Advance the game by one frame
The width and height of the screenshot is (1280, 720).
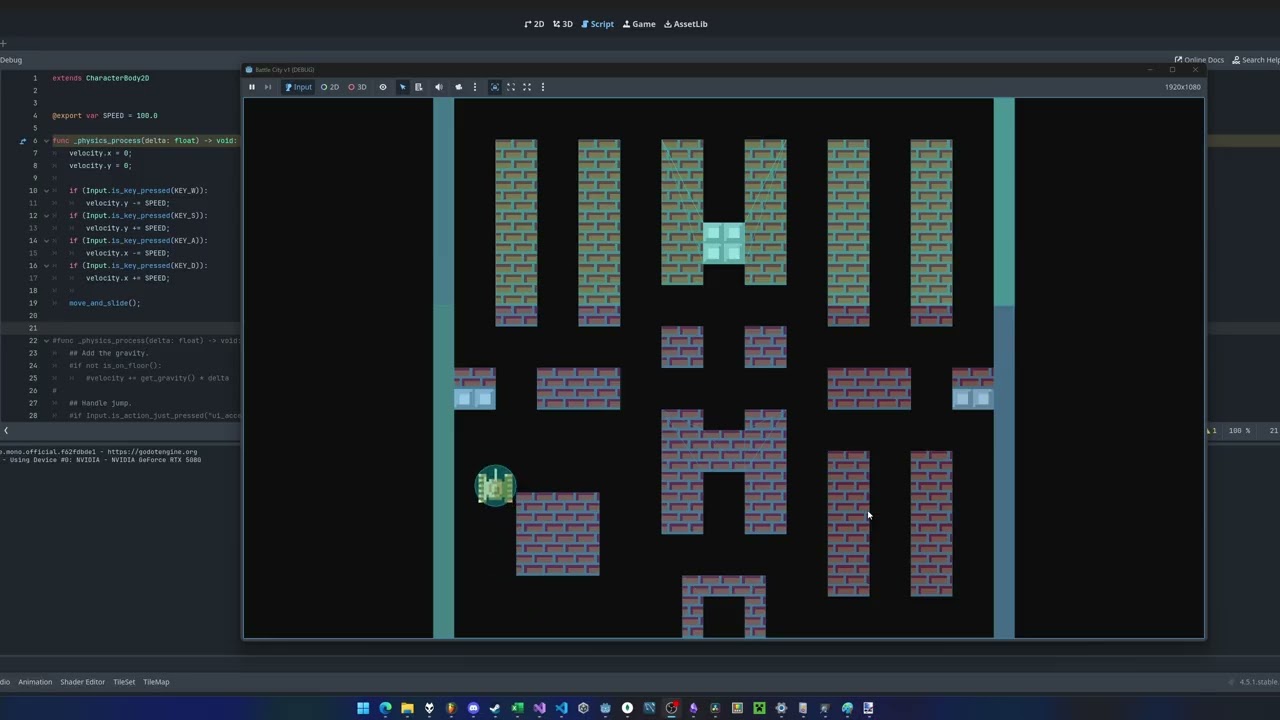(x=267, y=87)
